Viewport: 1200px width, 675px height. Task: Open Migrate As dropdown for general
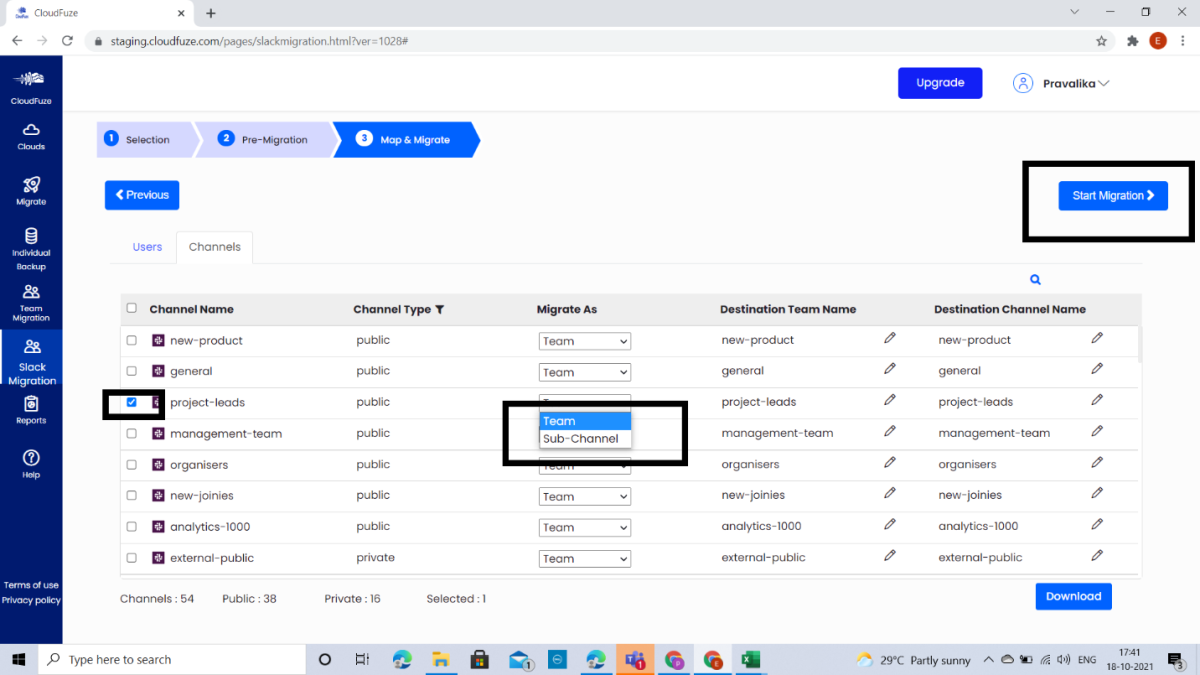(585, 372)
